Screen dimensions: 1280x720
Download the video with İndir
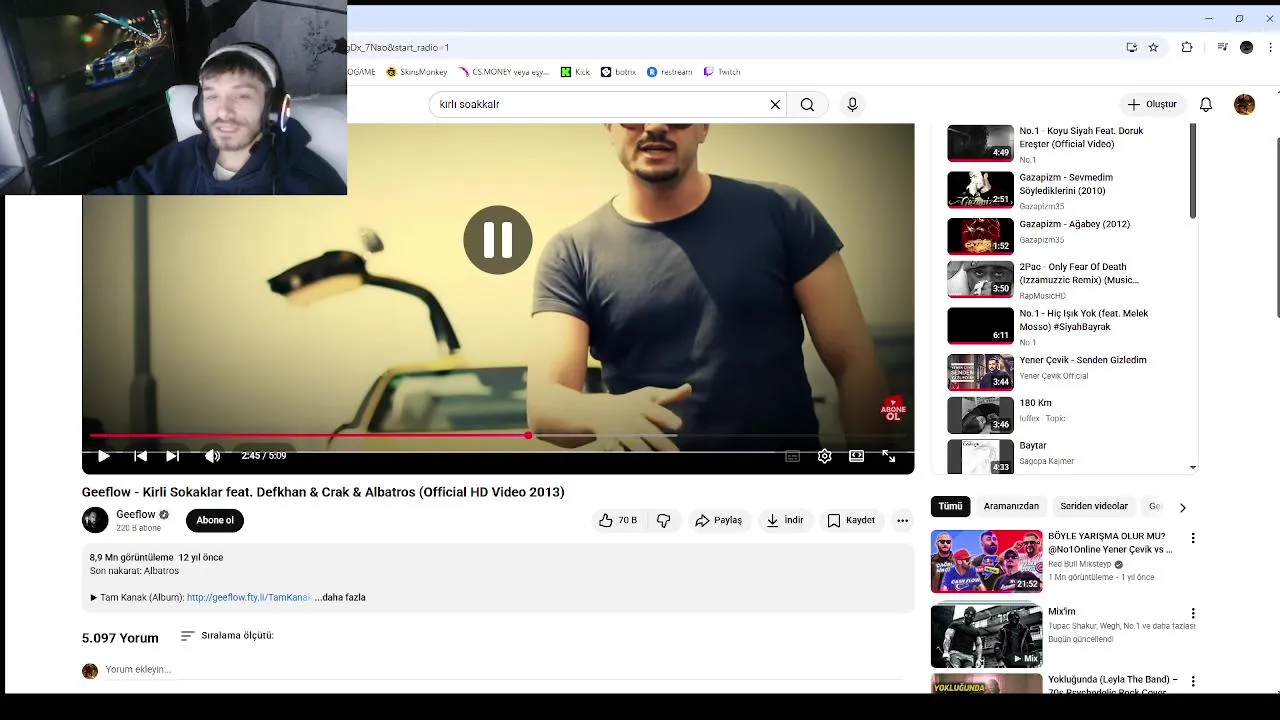[785, 520]
